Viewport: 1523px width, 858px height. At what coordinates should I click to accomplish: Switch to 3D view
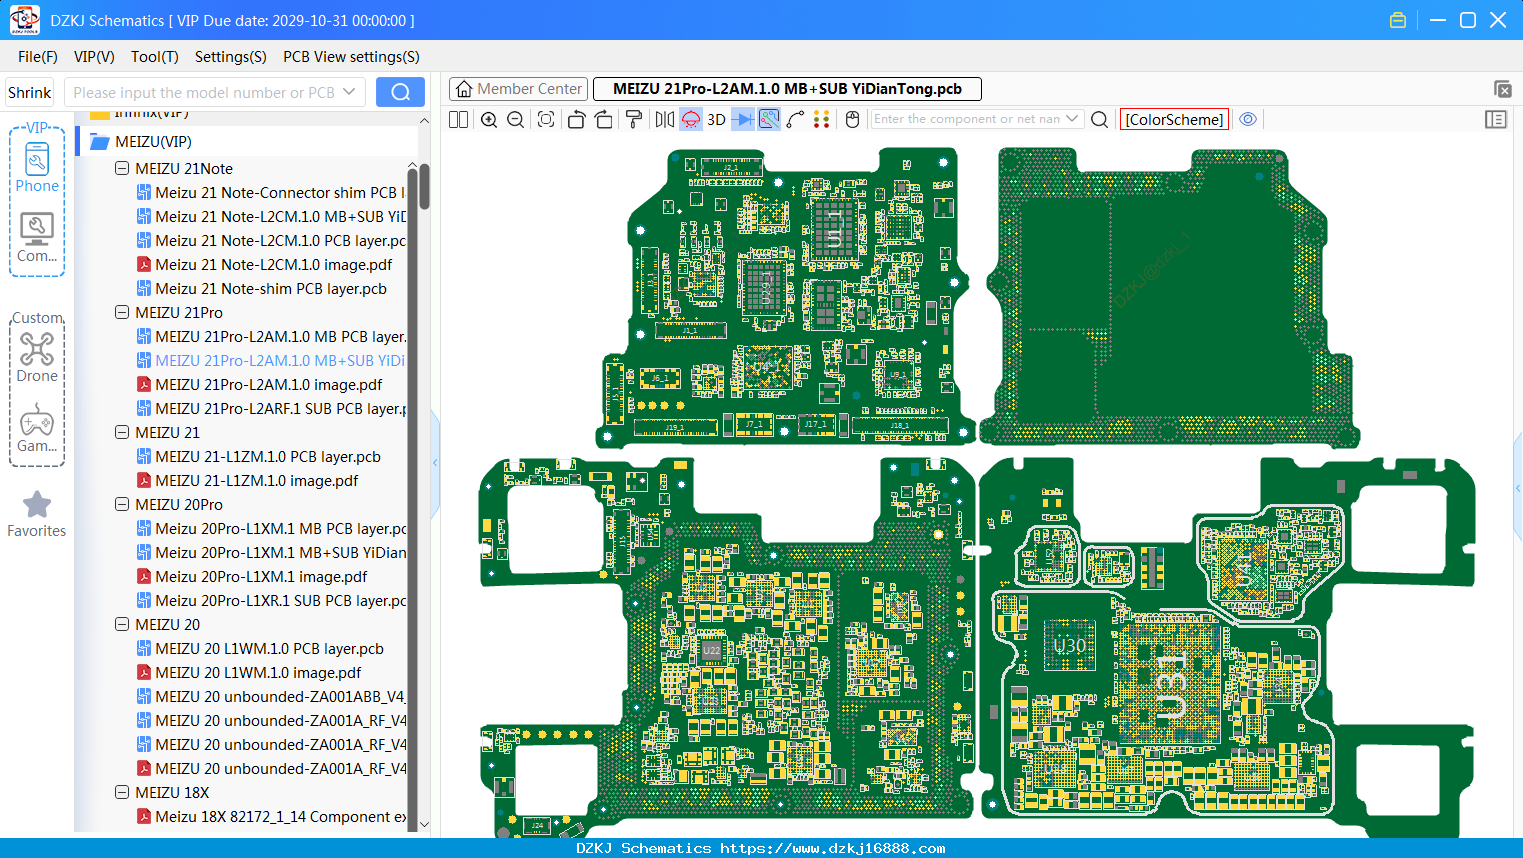(716, 119)
